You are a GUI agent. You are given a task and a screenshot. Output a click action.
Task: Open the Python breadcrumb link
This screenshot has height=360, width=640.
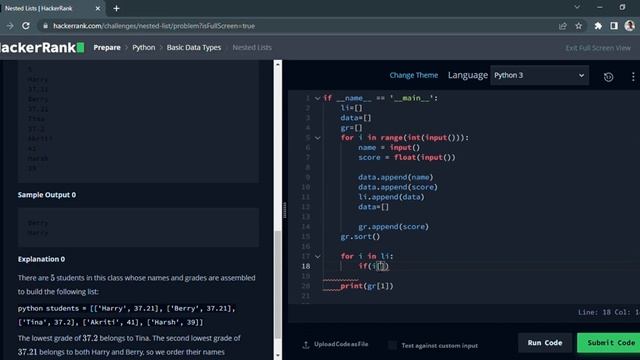pos(144,47)
